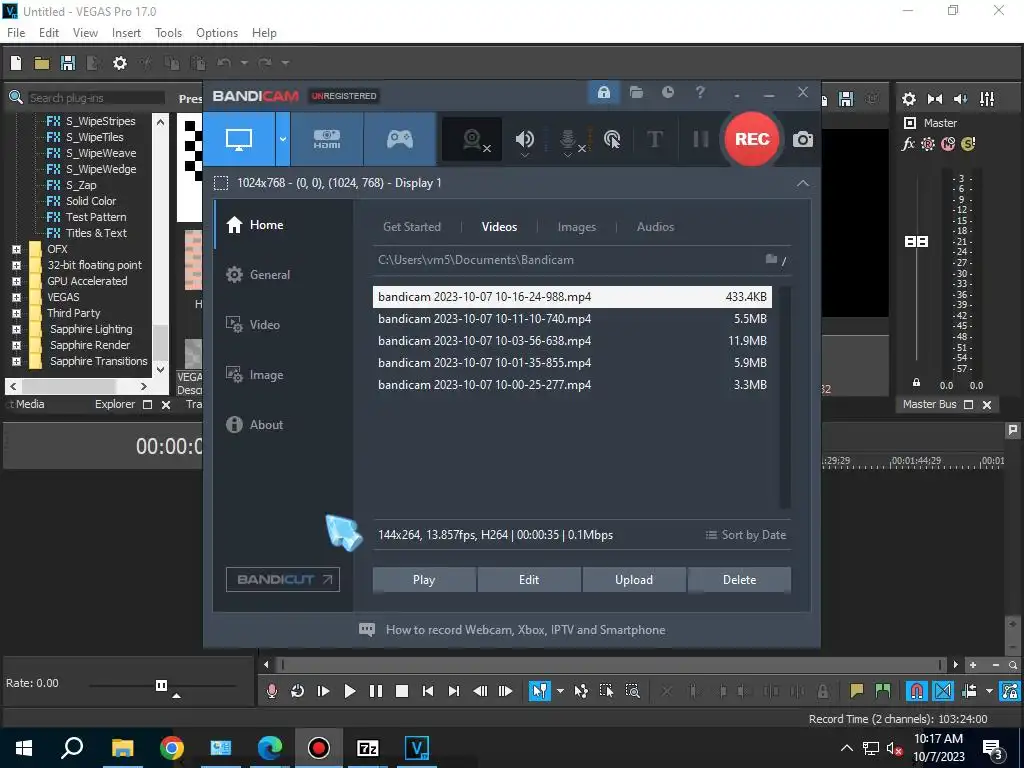
Task: Open screen mode dropdown arrow in Bandicam
Action: point(283,139)
